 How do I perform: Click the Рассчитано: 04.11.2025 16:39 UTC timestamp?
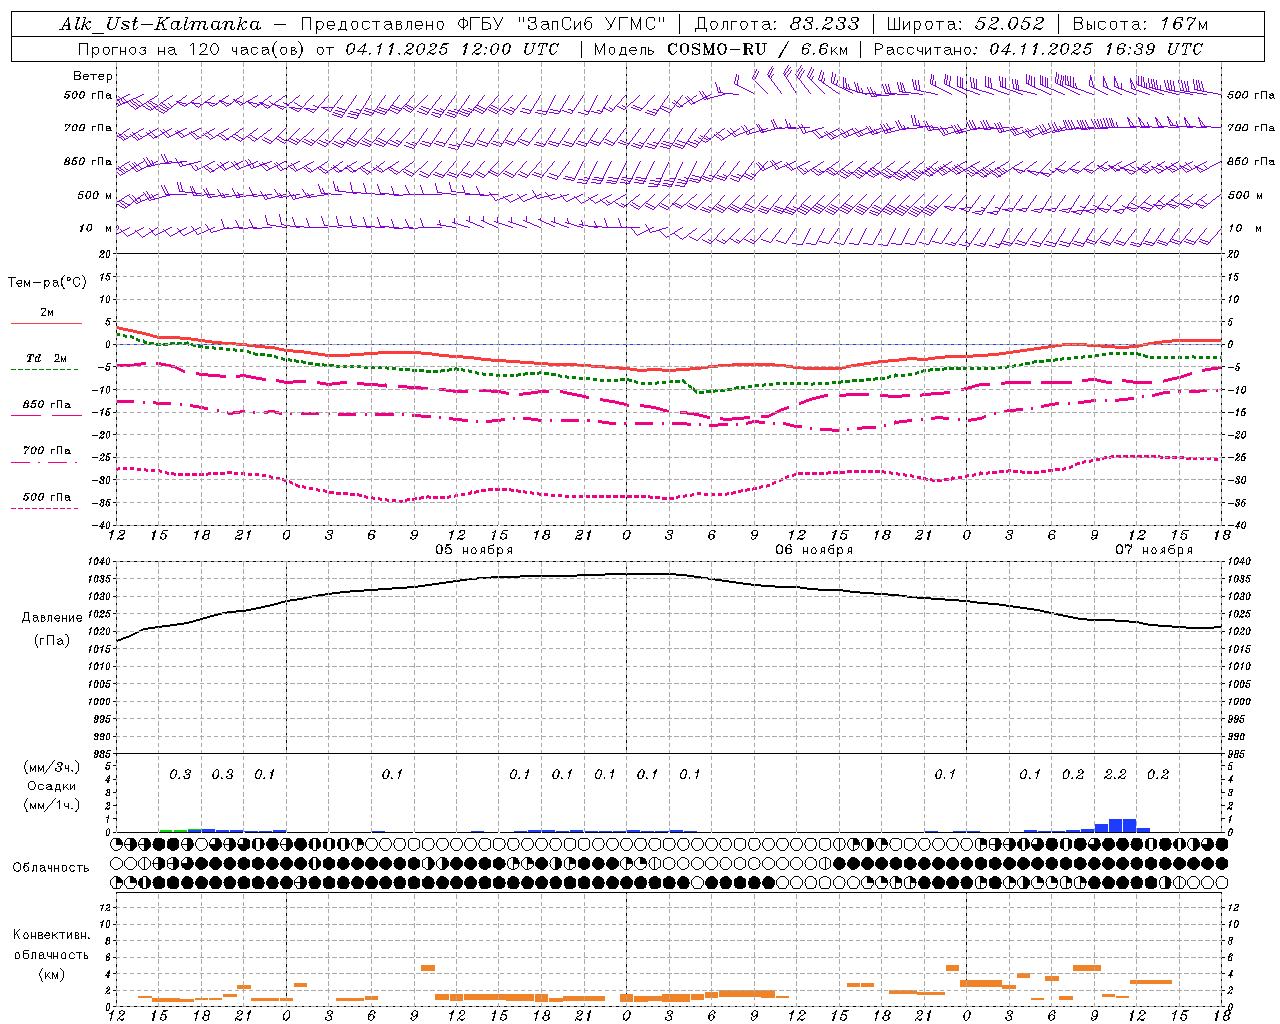click(x=1038, y=49)
